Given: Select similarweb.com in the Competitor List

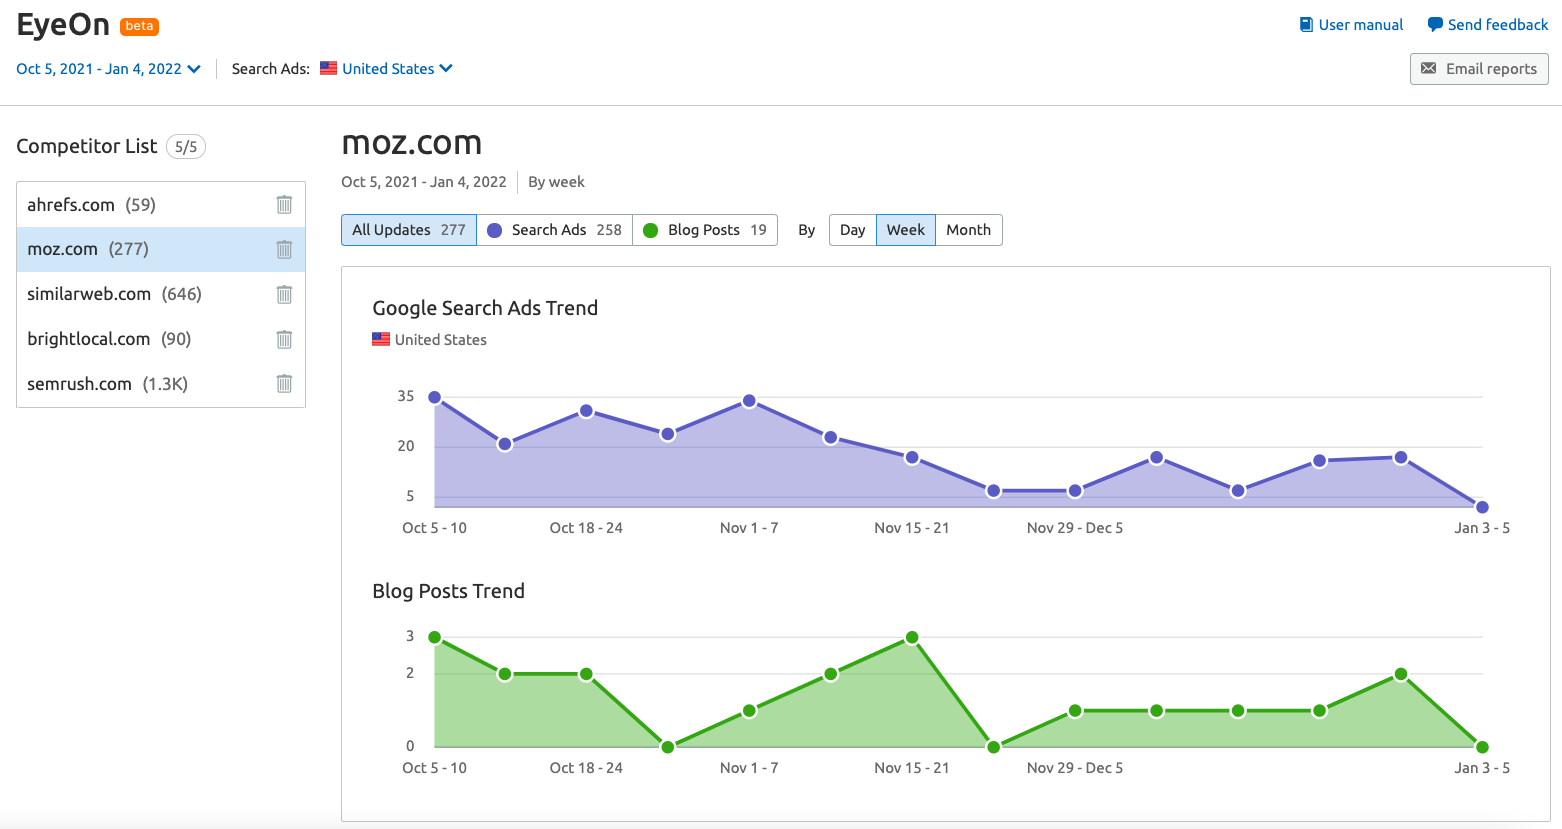Looking at the screenshot, I should point(161,294).
